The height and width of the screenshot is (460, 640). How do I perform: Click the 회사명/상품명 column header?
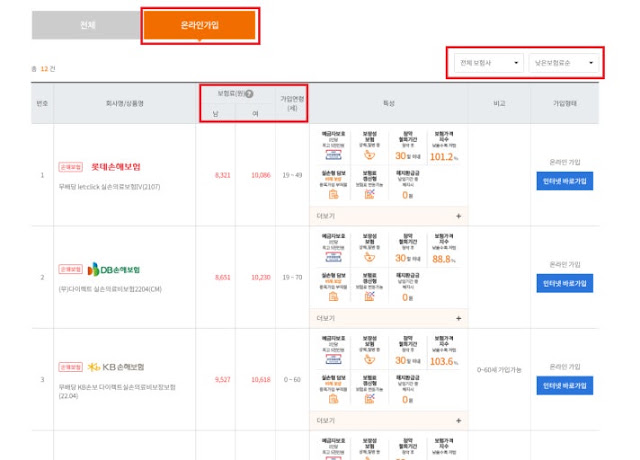click(x=124, y=104)
